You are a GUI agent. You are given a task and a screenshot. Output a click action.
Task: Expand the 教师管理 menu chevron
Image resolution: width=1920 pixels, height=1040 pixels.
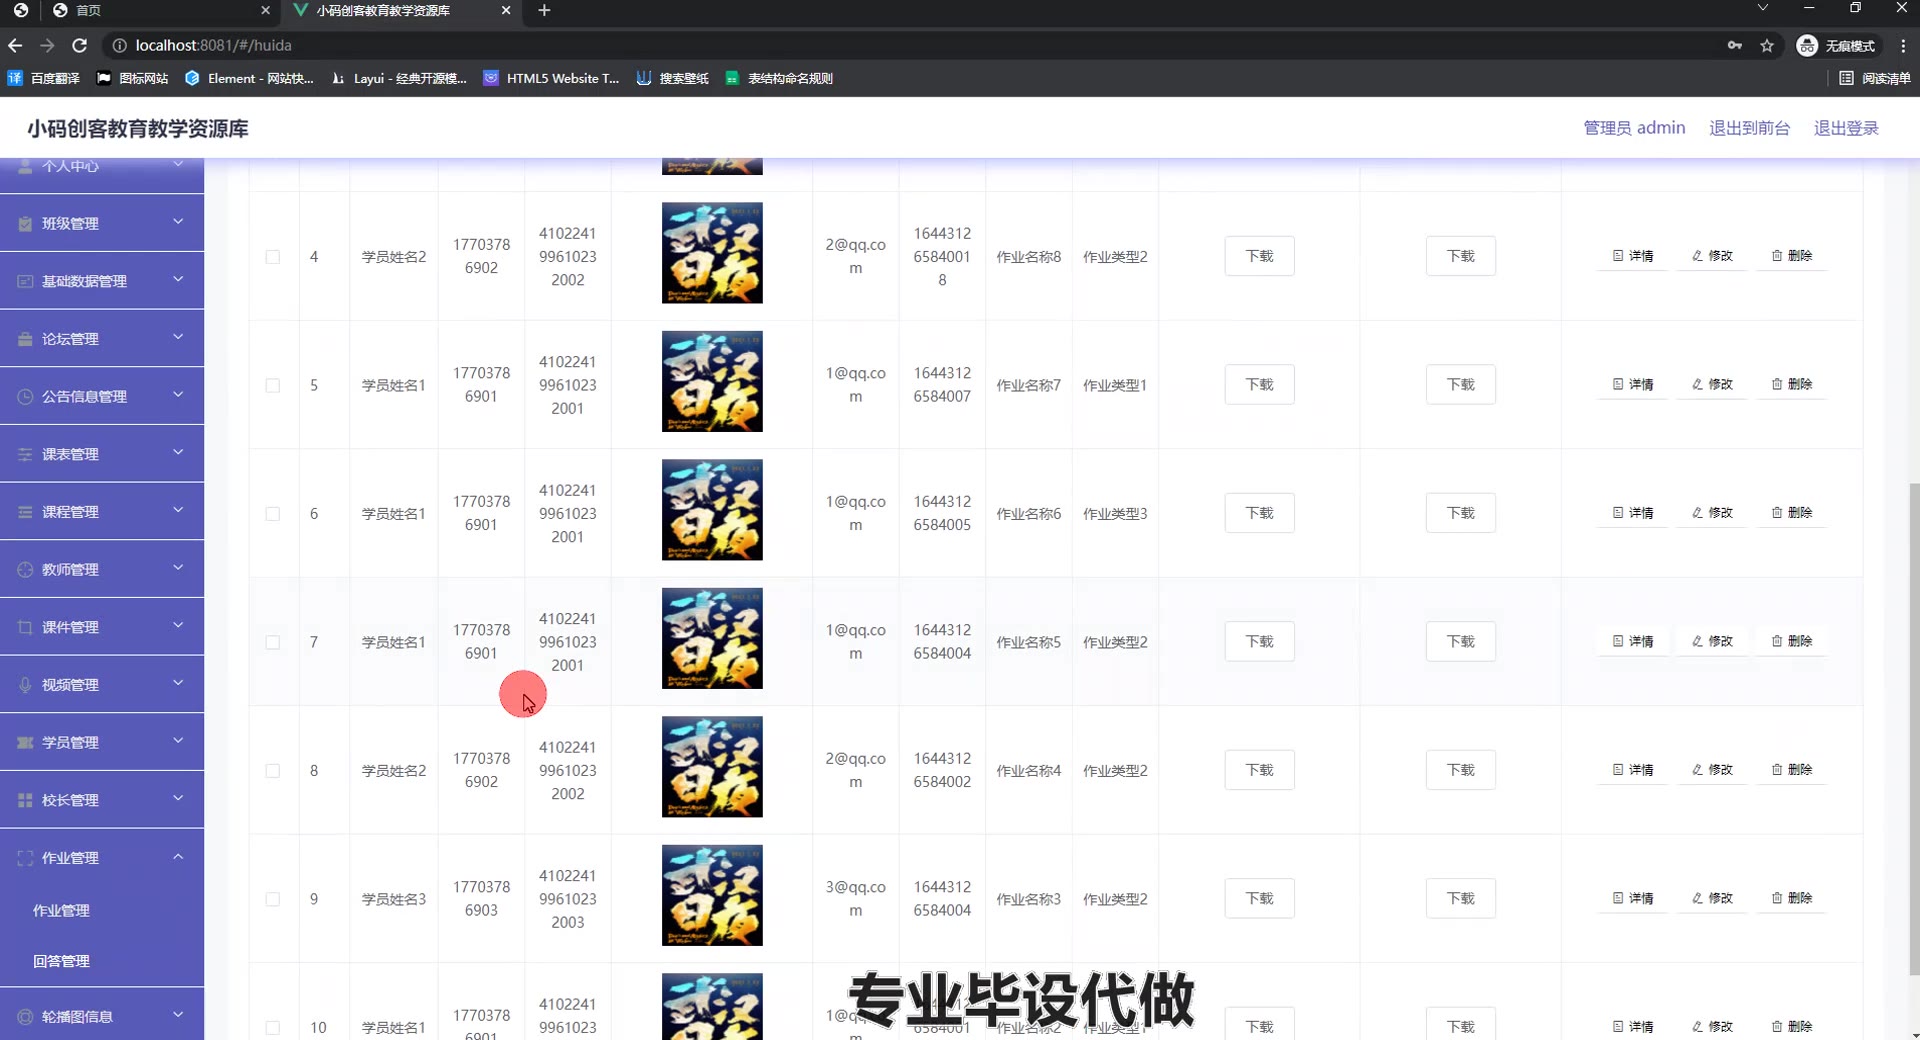[178, 568]
